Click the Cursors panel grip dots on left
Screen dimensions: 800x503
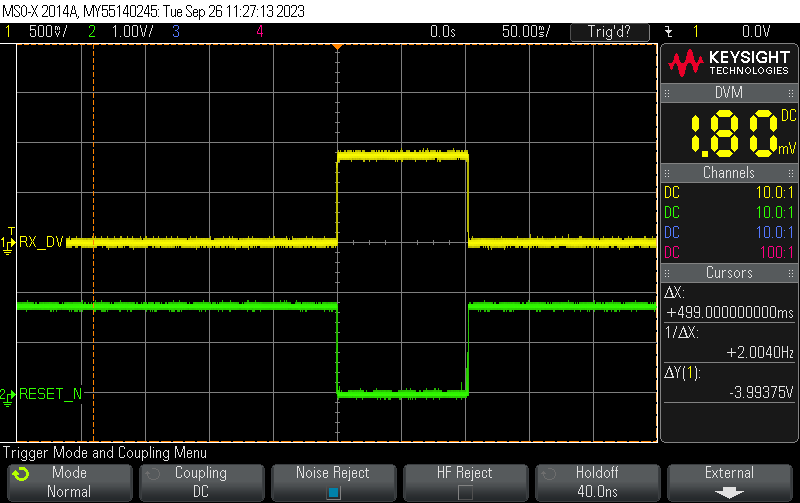coord(667,273)
